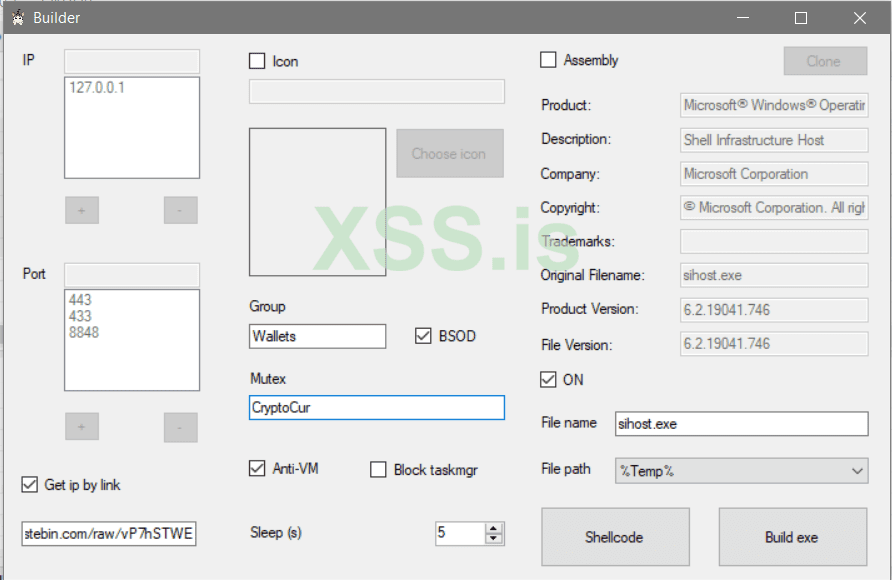The height and width of the screenshot is (580, 892).
Task: Close the Builder window
Action: 860,18
